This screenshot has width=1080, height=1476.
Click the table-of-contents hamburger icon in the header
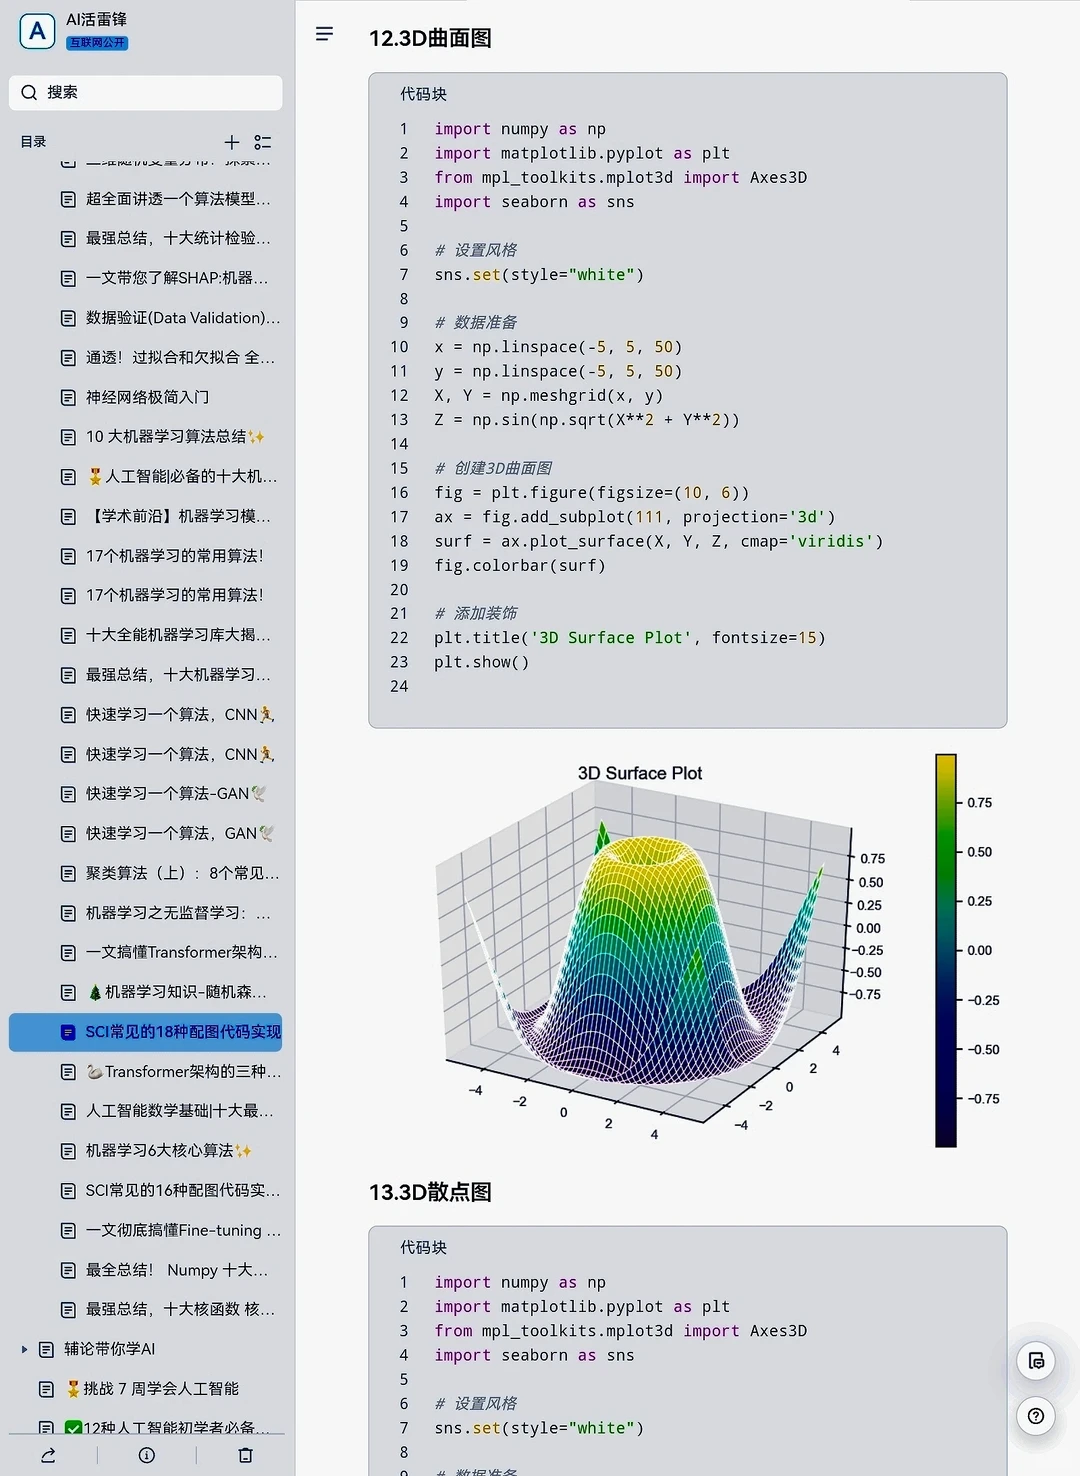(323, 33)
